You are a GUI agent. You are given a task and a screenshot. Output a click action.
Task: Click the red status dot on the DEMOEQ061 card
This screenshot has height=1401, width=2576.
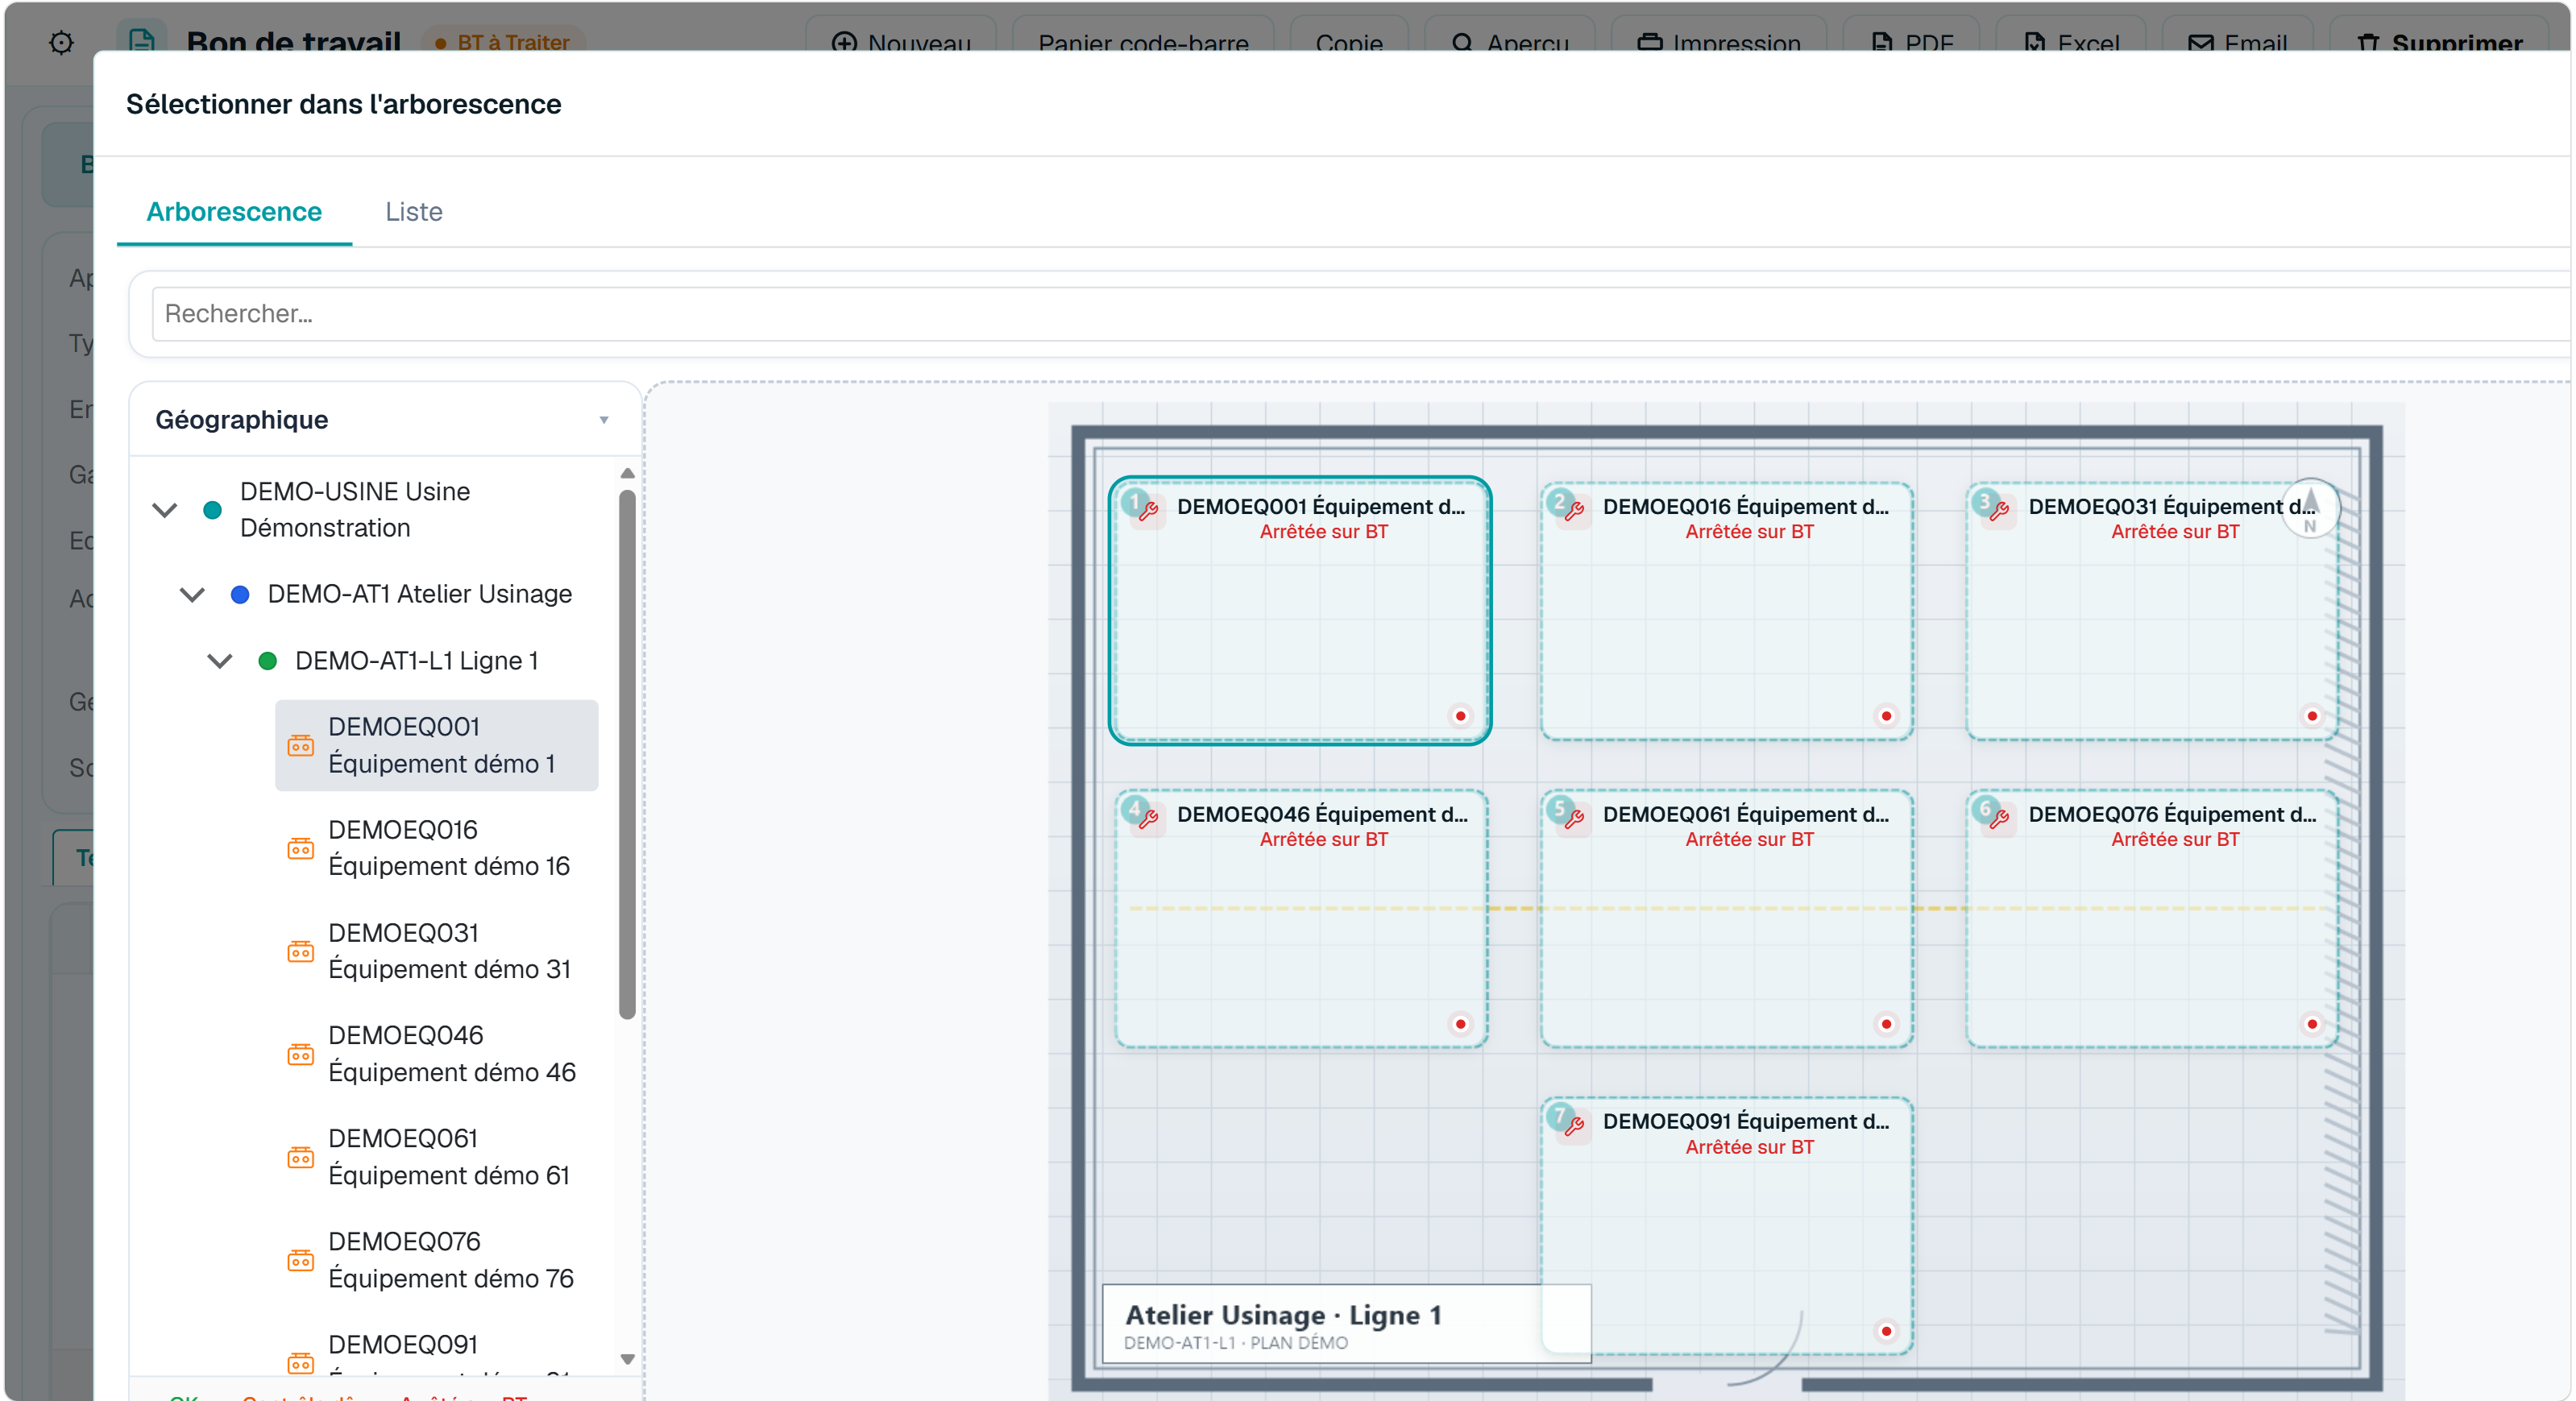tap(1886, 1024)
